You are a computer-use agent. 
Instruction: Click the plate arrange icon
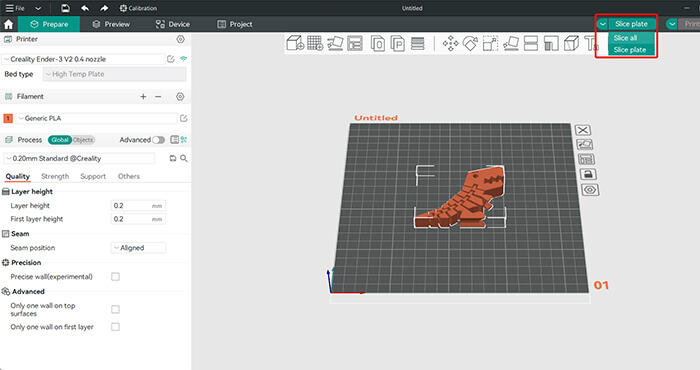pos(586,159)
